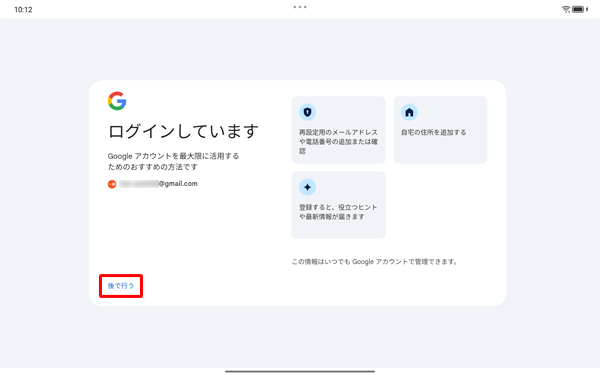Tap the bottom navigation gesture bar

300,371
